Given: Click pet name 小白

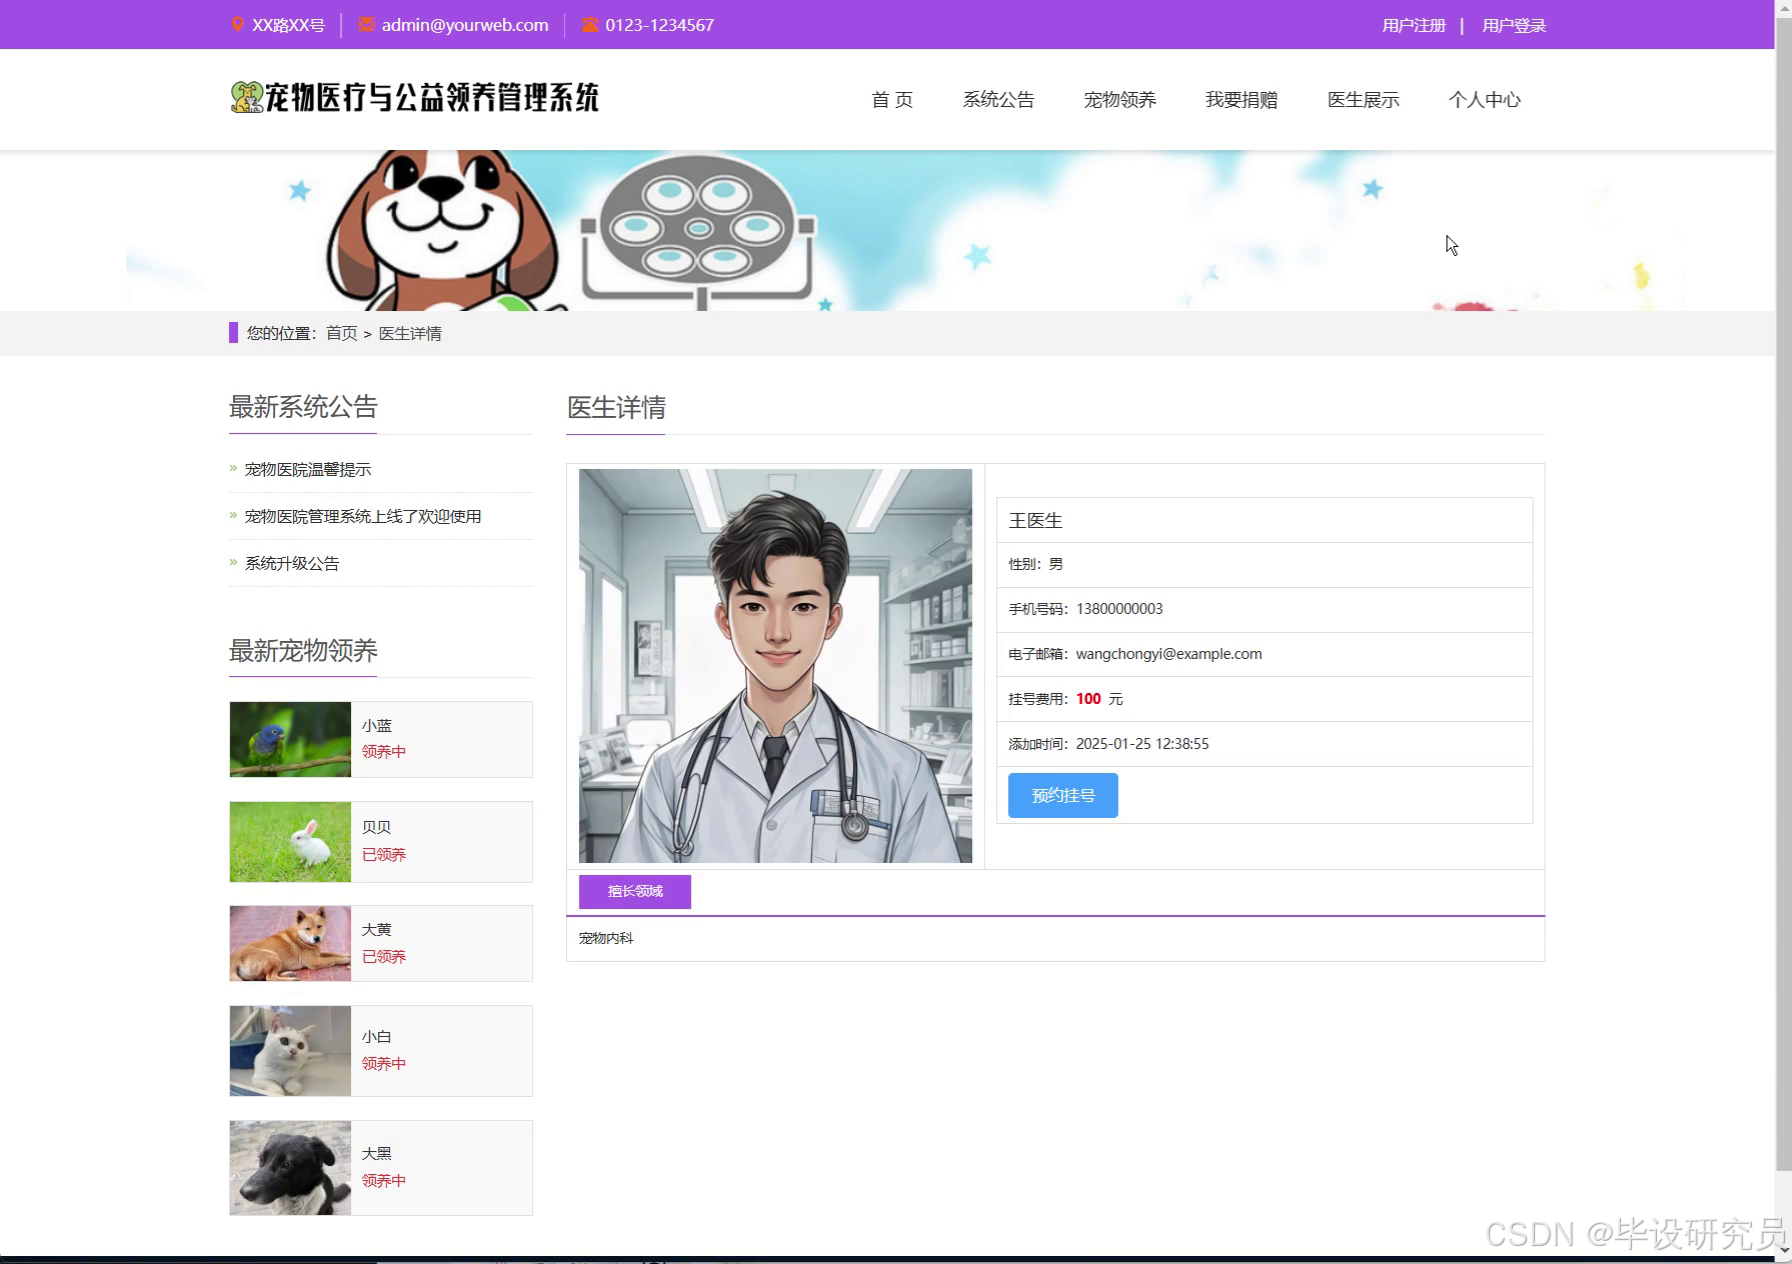Looking at the screenshot, I should tap(377, 1036).
